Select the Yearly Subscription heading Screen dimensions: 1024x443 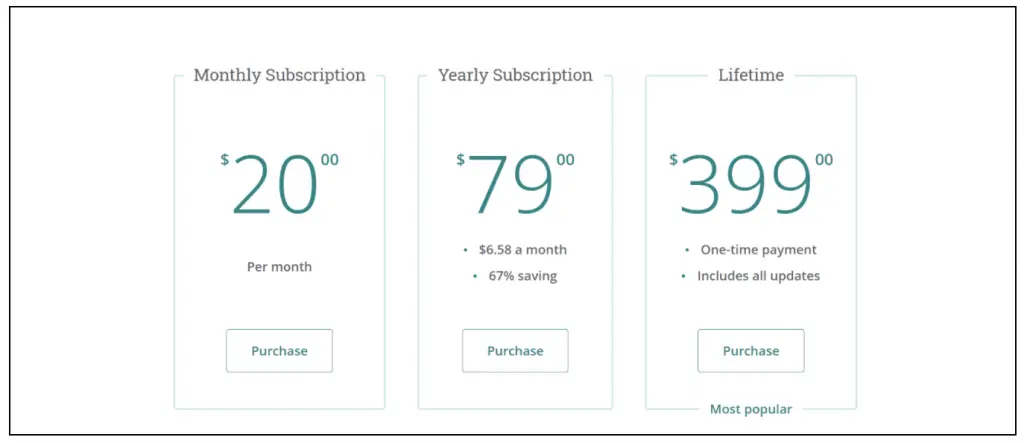tap(515, 75)
